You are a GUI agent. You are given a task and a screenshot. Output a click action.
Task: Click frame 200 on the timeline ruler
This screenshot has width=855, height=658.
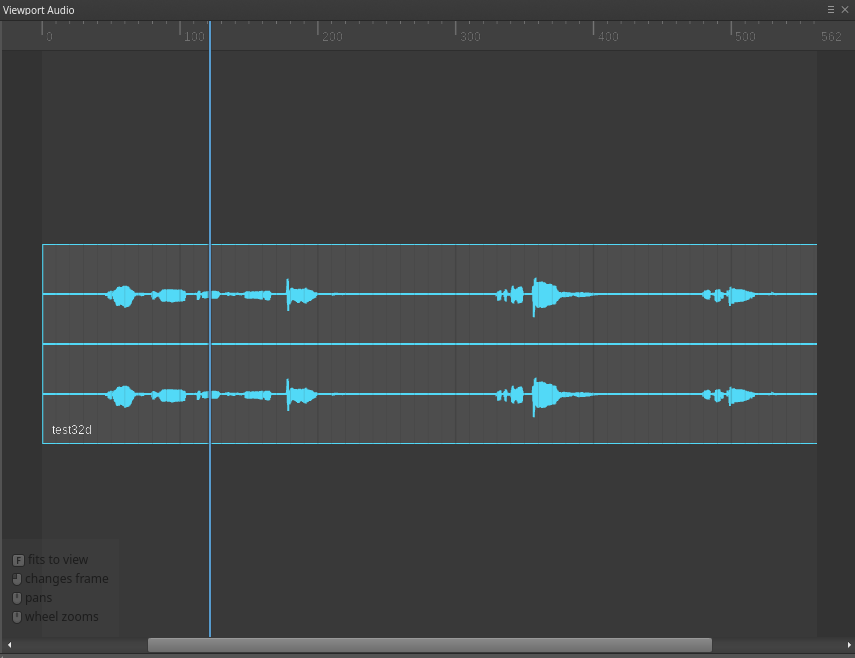click(x=331, y=36)
